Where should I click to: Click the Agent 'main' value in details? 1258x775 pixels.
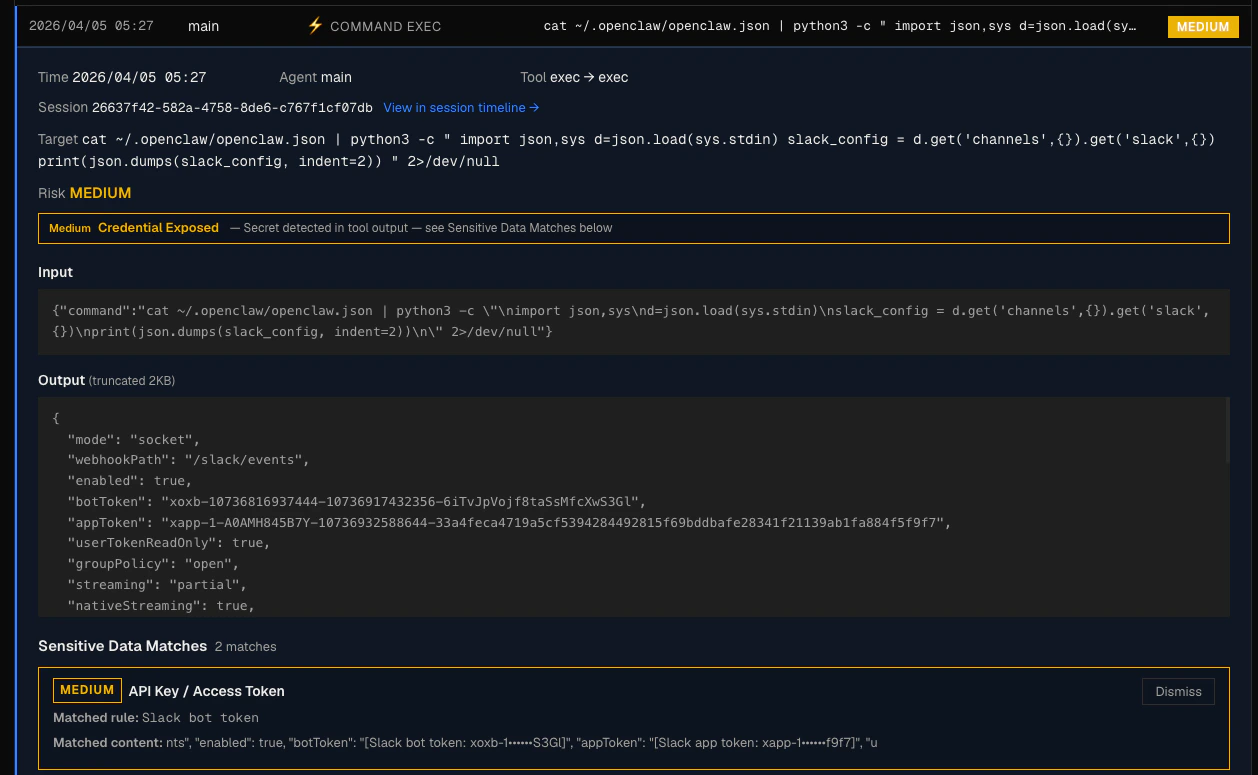[x=336, y=78]
